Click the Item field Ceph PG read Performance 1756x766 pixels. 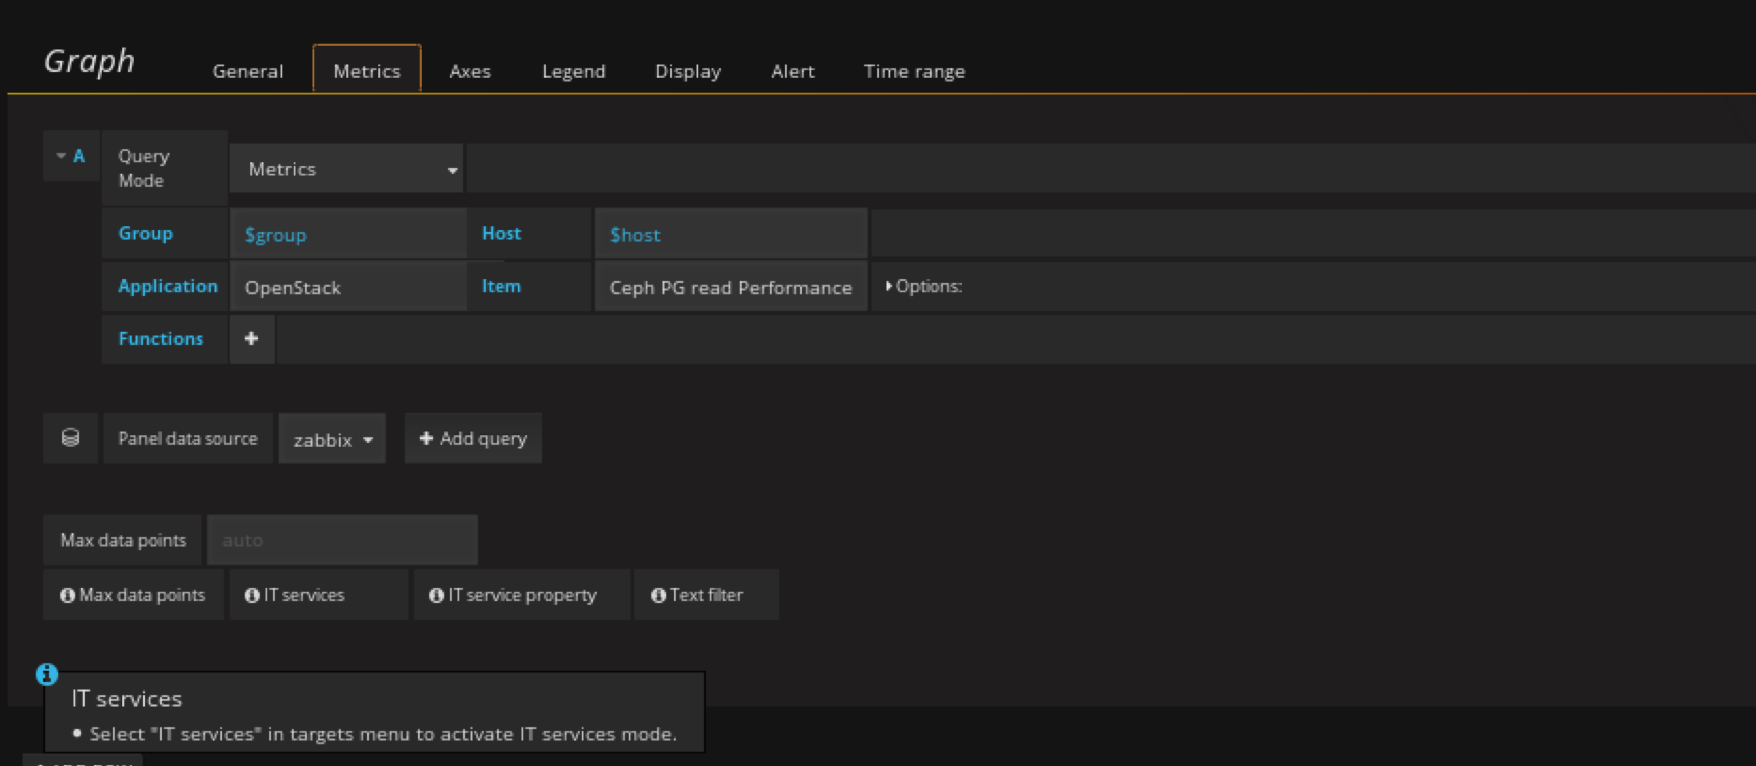[730, 287]
